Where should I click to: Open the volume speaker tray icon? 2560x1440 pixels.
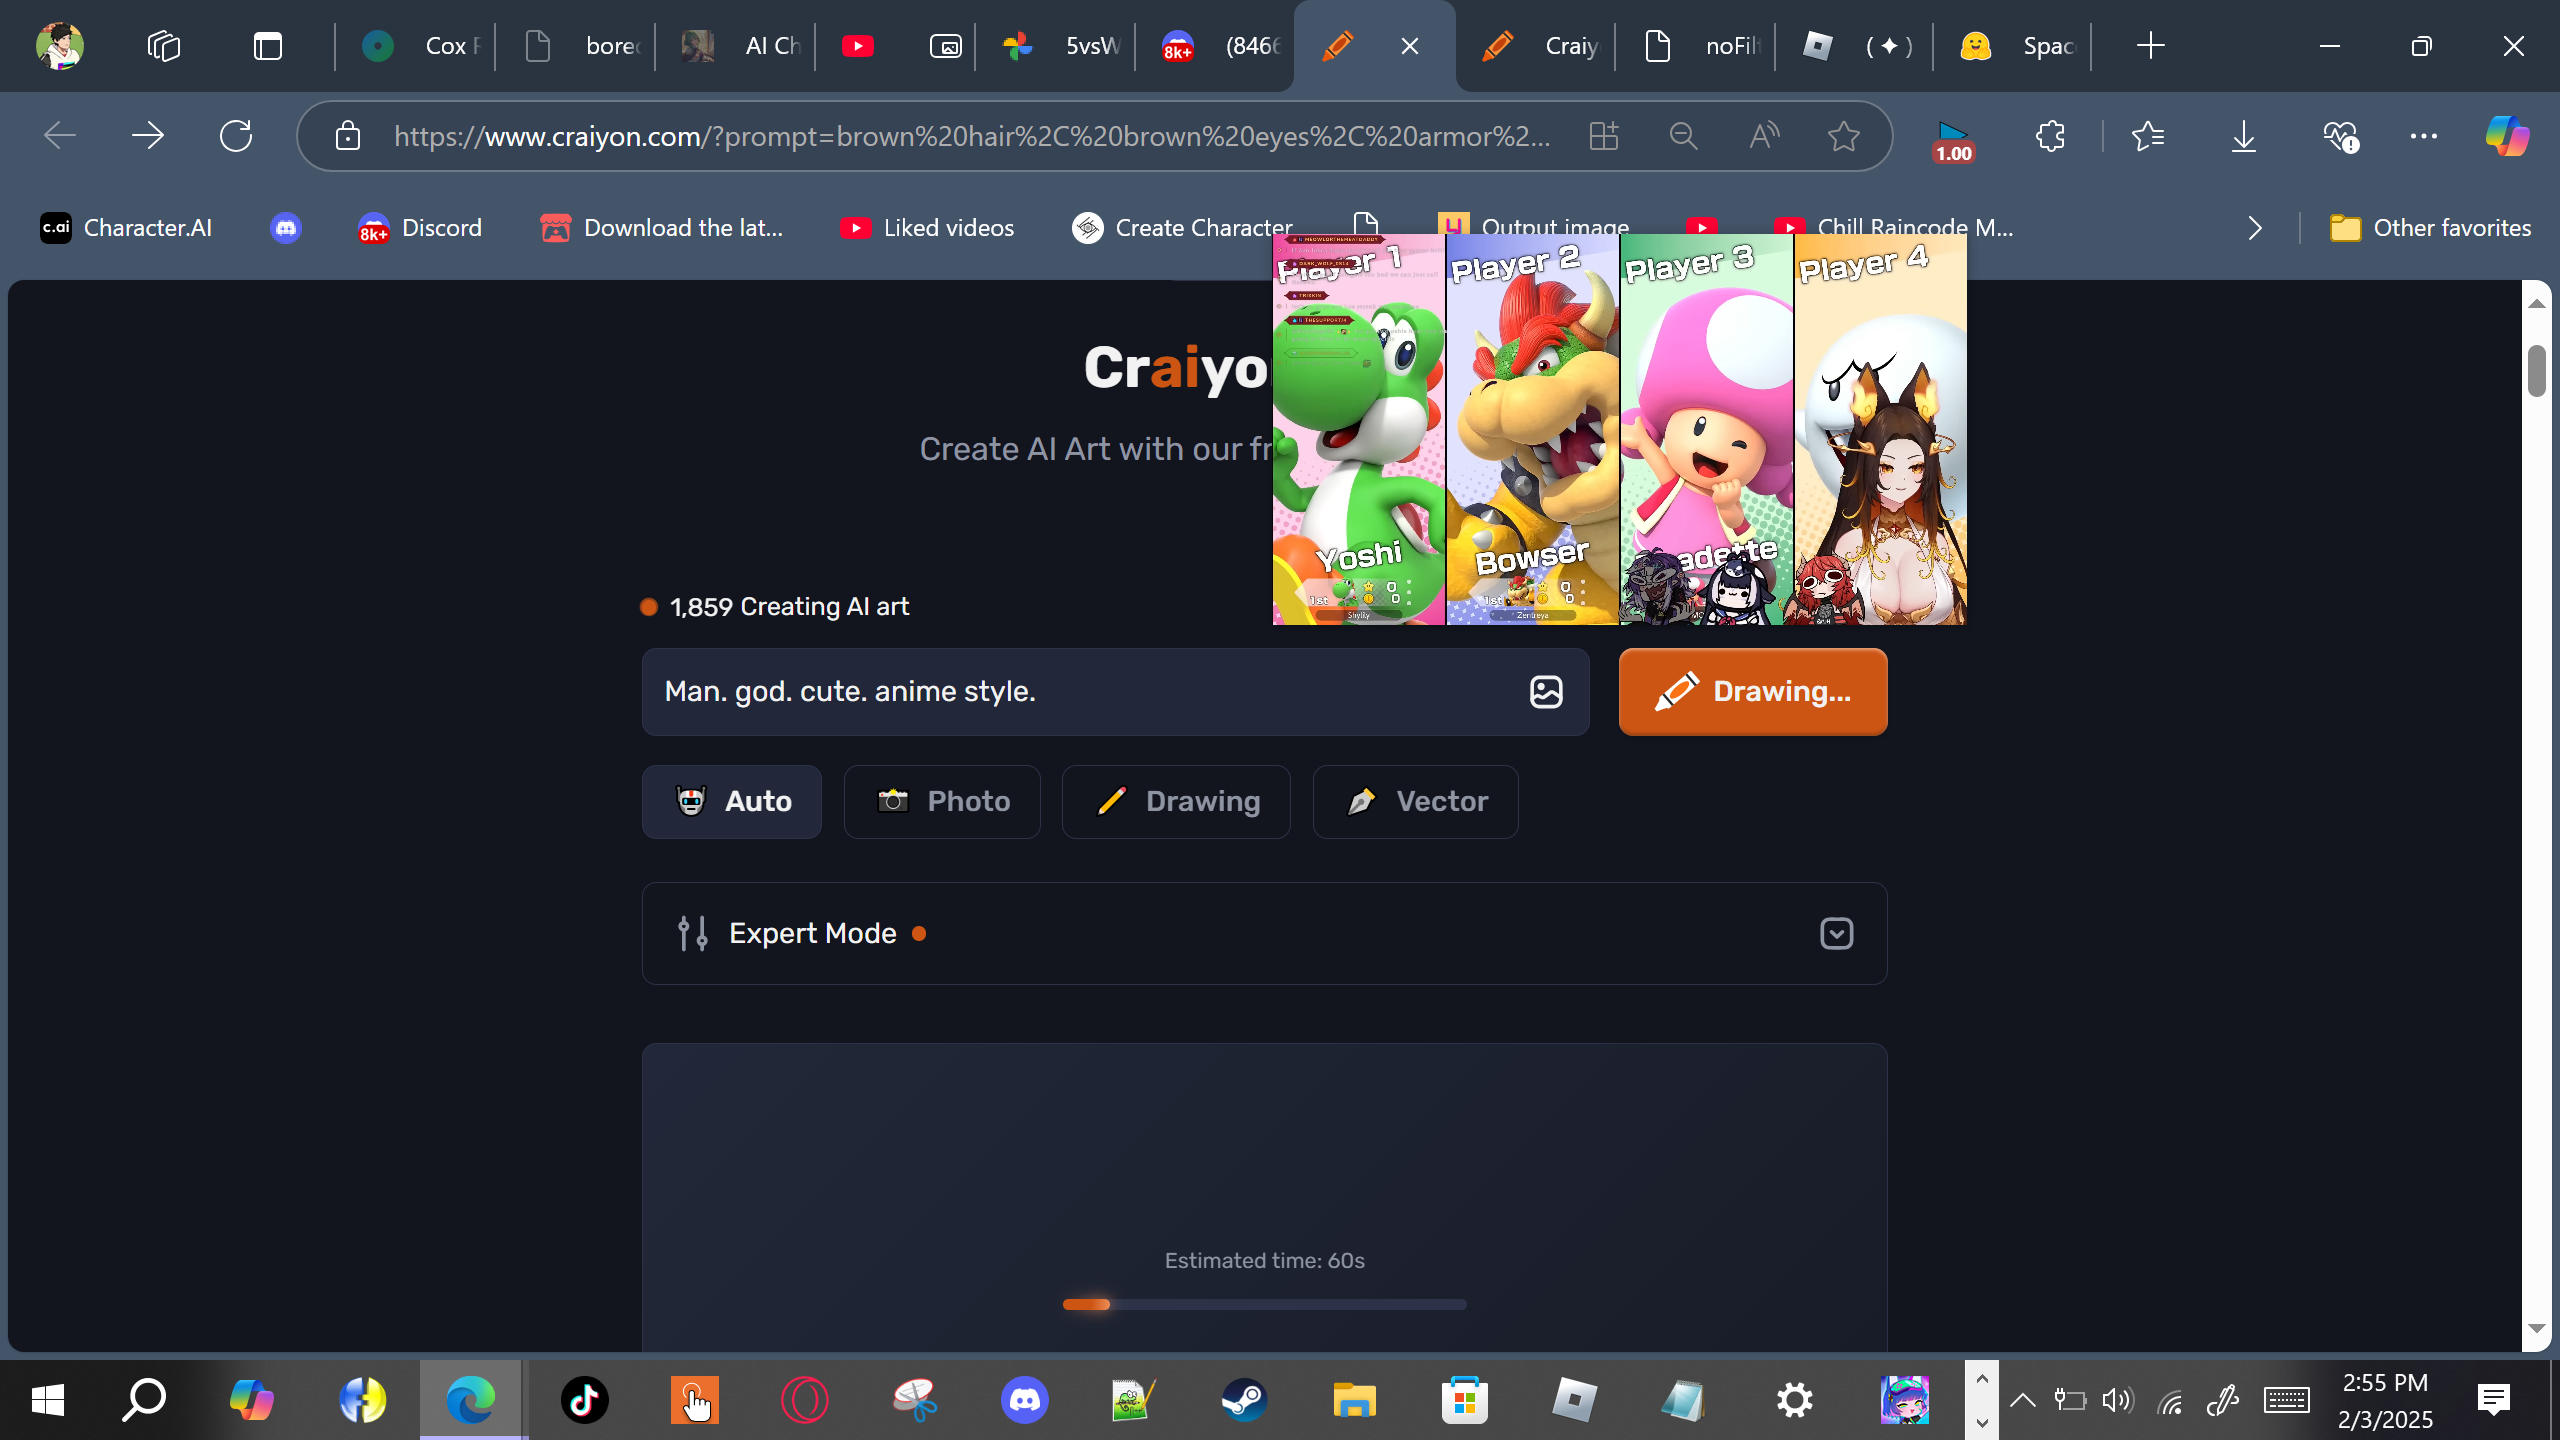pyautogui.click(x=2118, y=1400)
